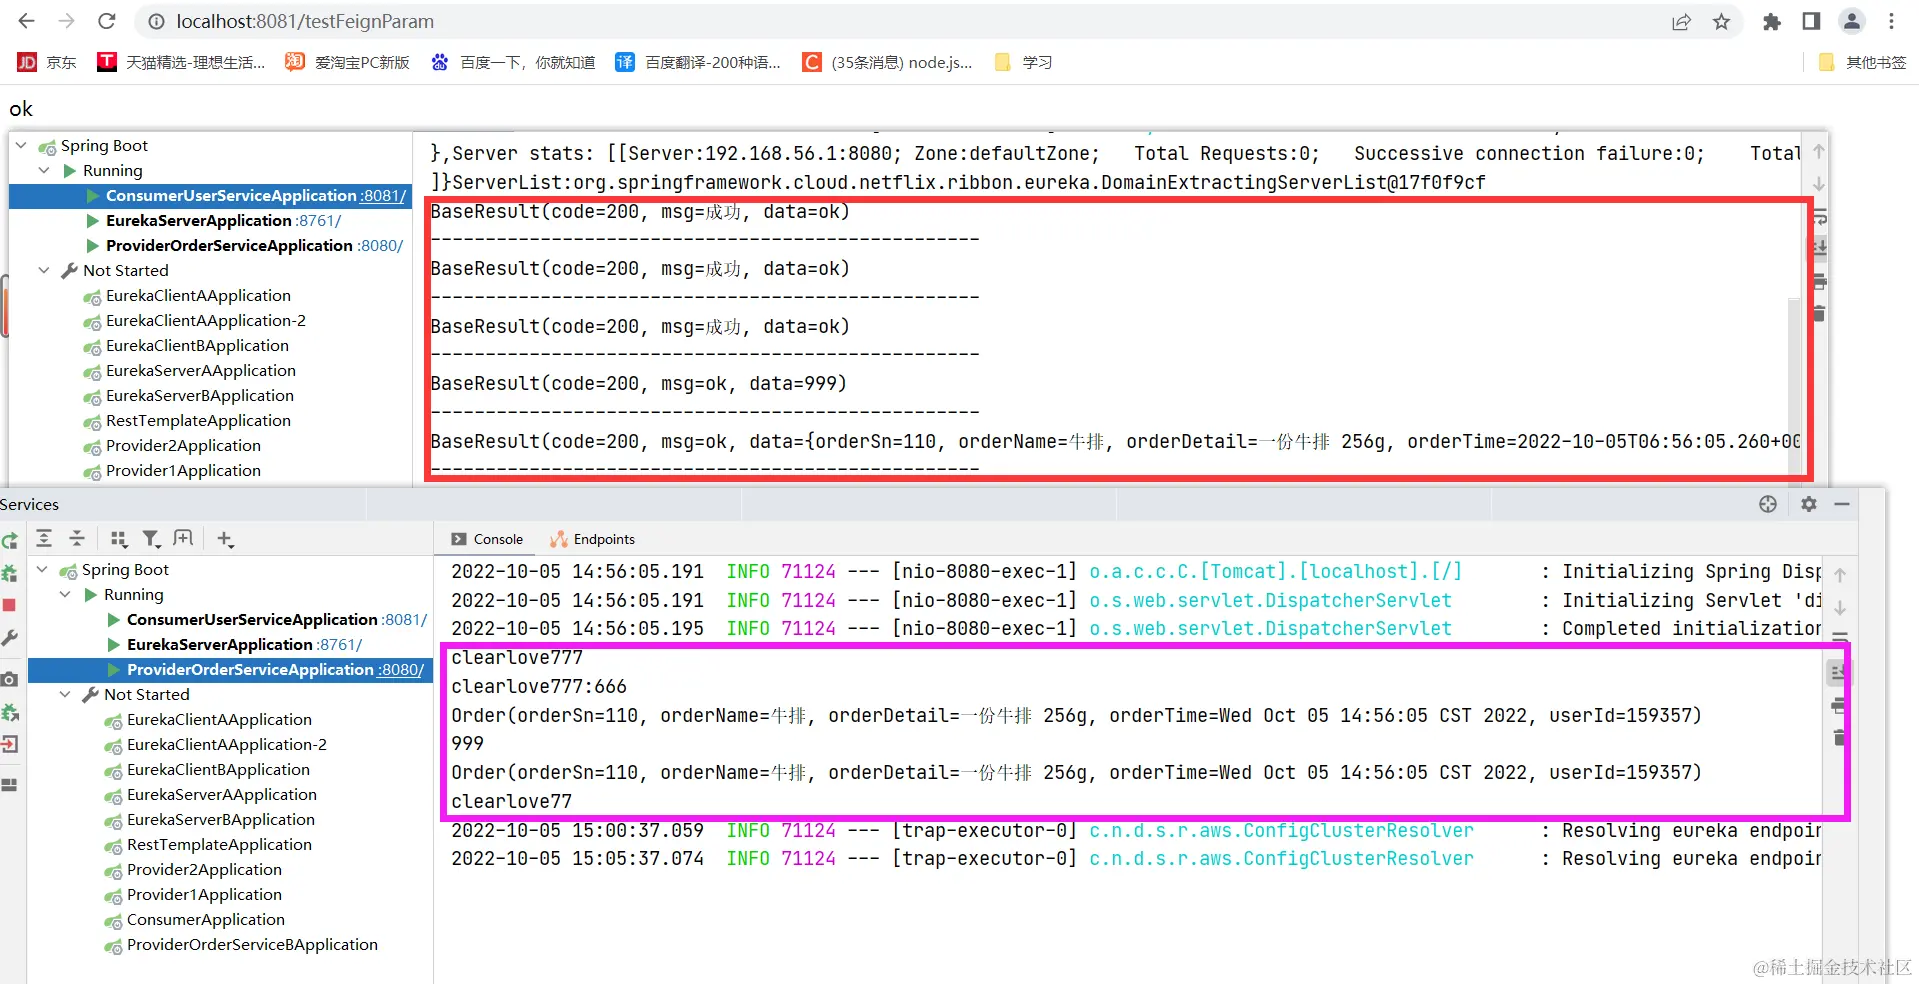The image size is (1919, 984).
Task: Collapse Running node in upper tree
Action: [44, 170]
